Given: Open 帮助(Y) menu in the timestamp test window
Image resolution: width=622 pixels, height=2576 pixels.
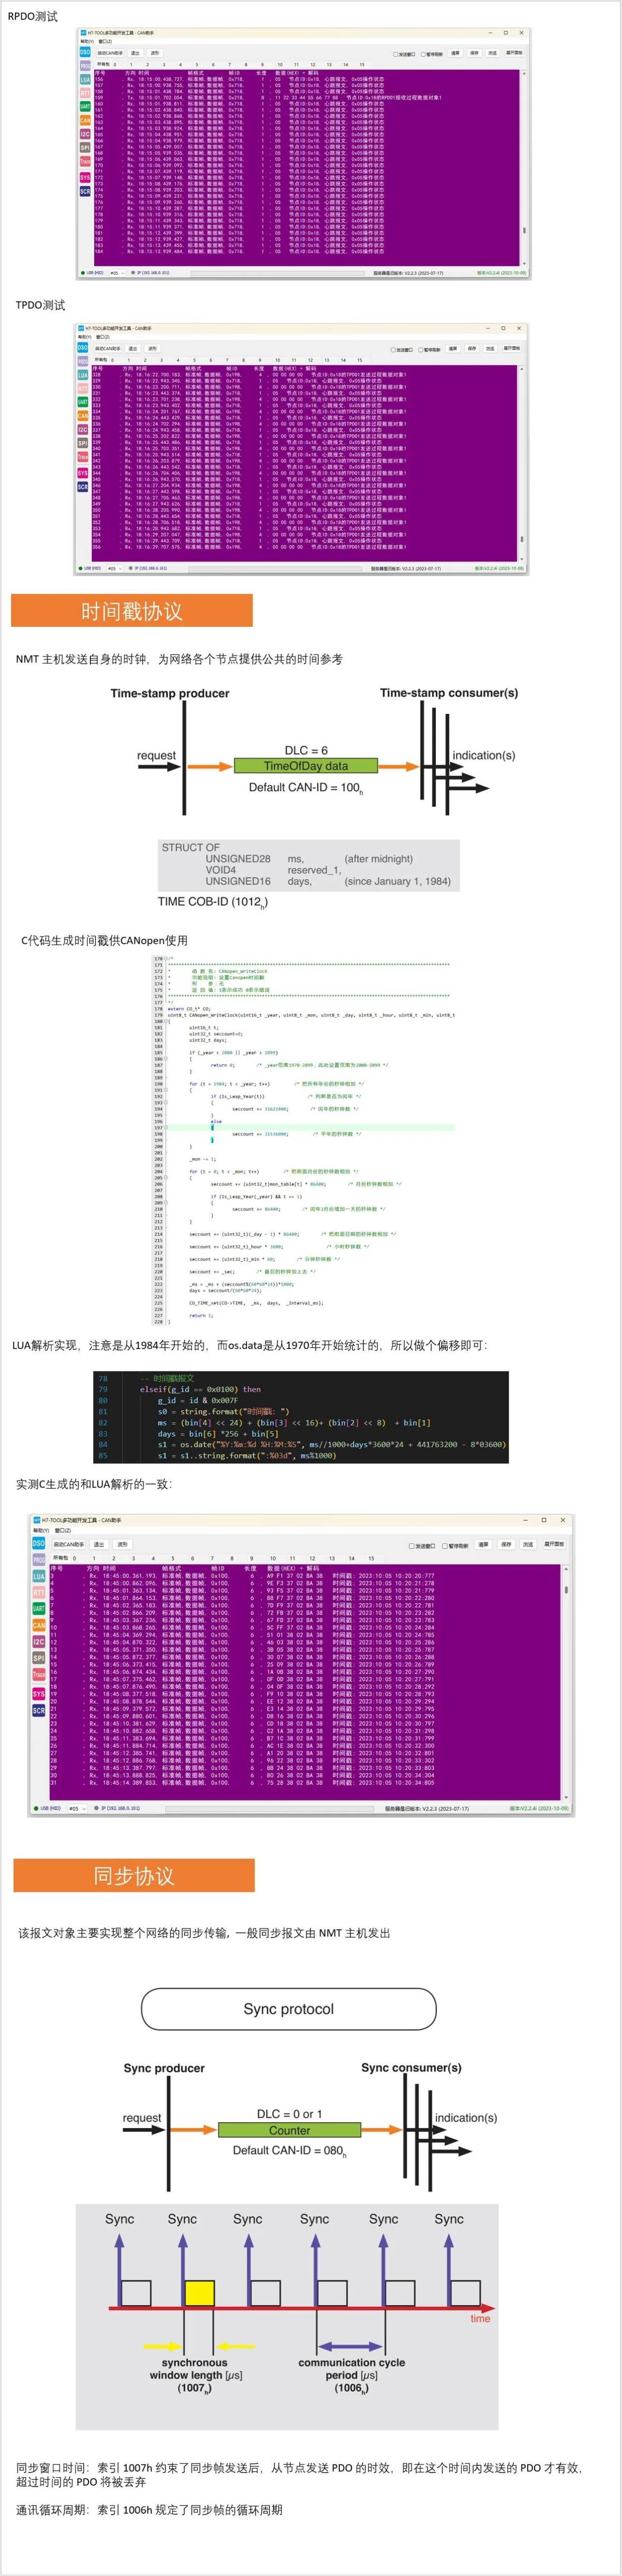Looking at the screenshot, I should 40,1530.
